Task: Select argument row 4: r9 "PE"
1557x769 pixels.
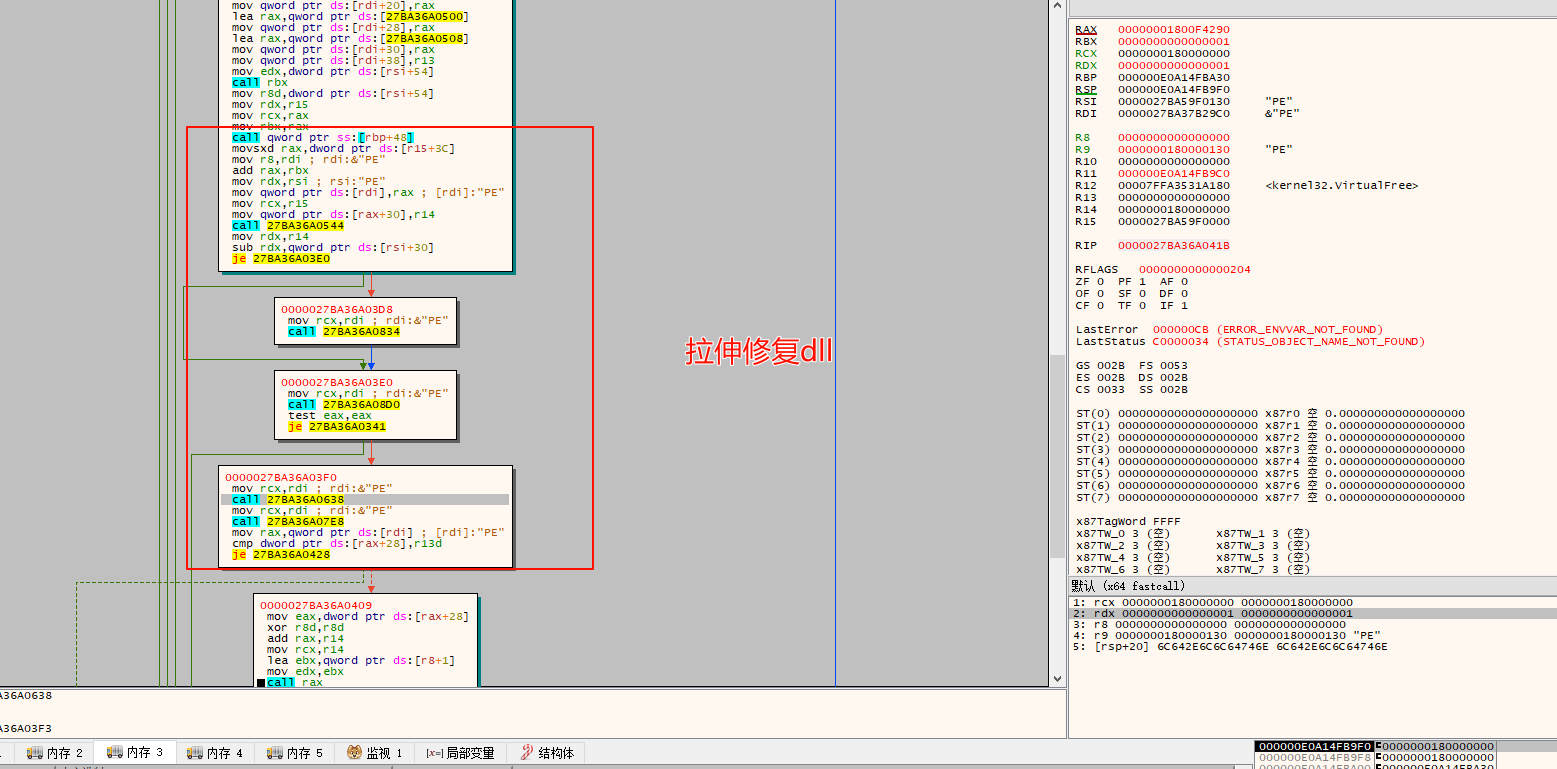Action: tap(1312, 636)
